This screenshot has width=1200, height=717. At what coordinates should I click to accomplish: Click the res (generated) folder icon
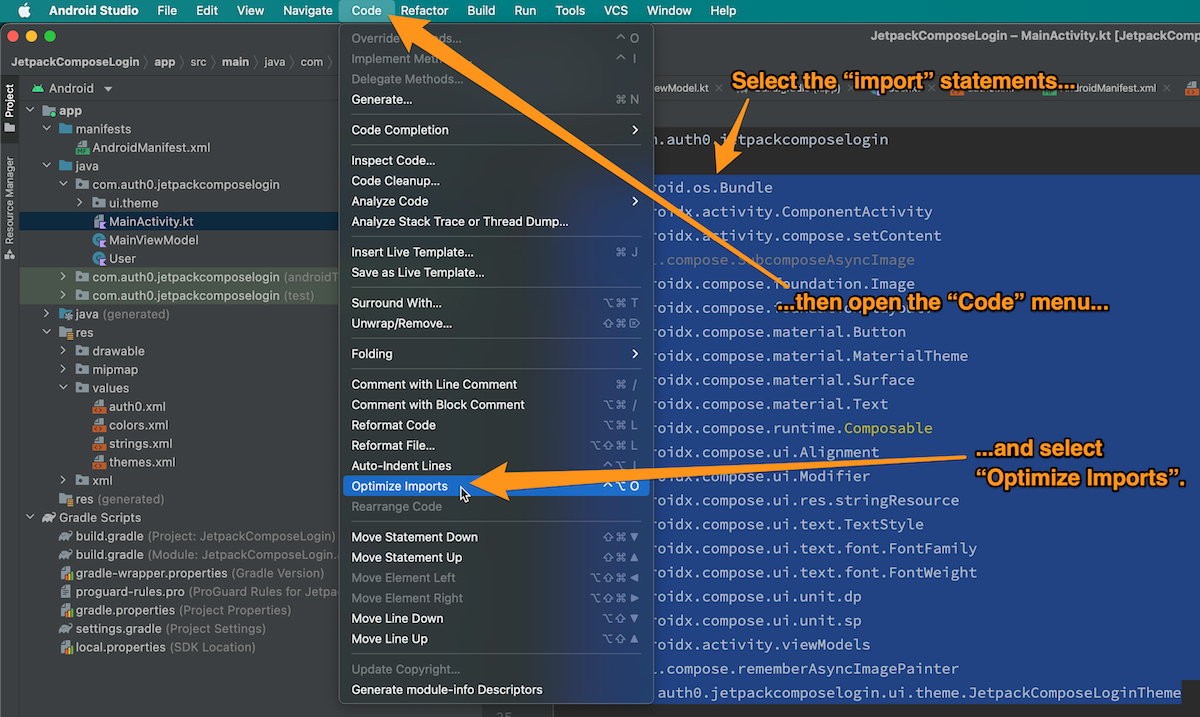66,499
